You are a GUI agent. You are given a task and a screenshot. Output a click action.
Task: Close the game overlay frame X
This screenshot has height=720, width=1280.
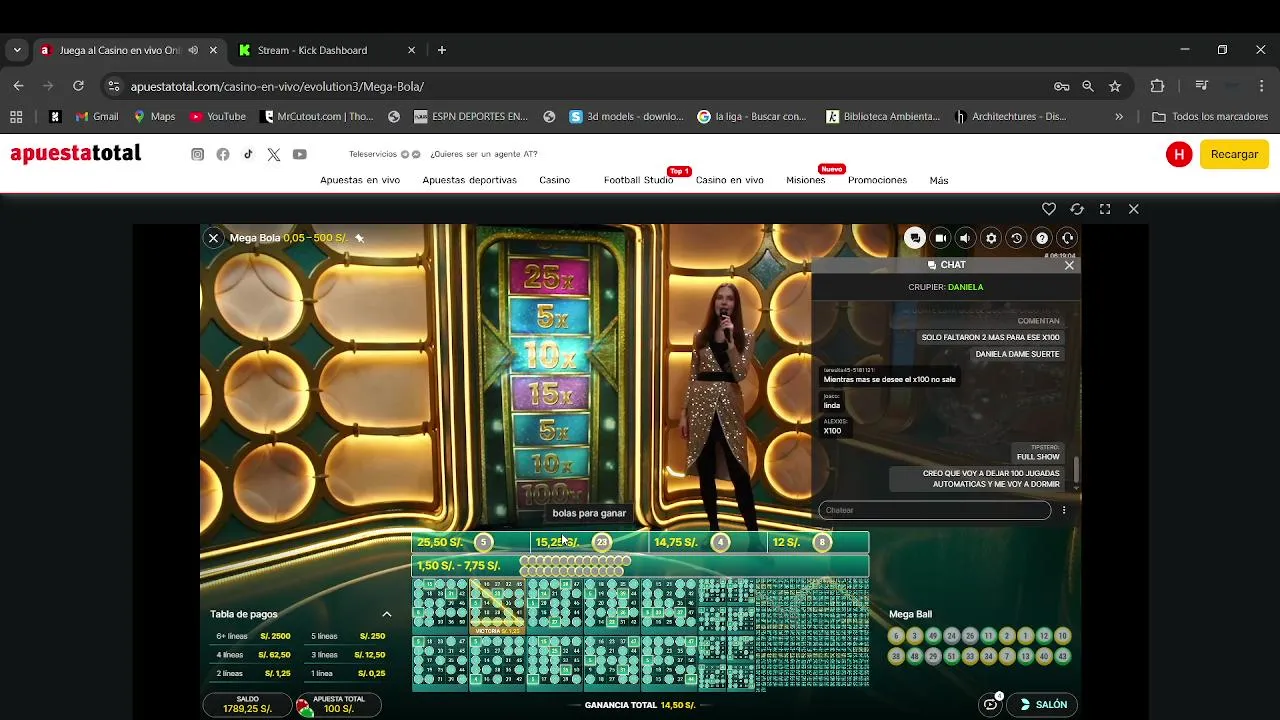coord(1133,209)
